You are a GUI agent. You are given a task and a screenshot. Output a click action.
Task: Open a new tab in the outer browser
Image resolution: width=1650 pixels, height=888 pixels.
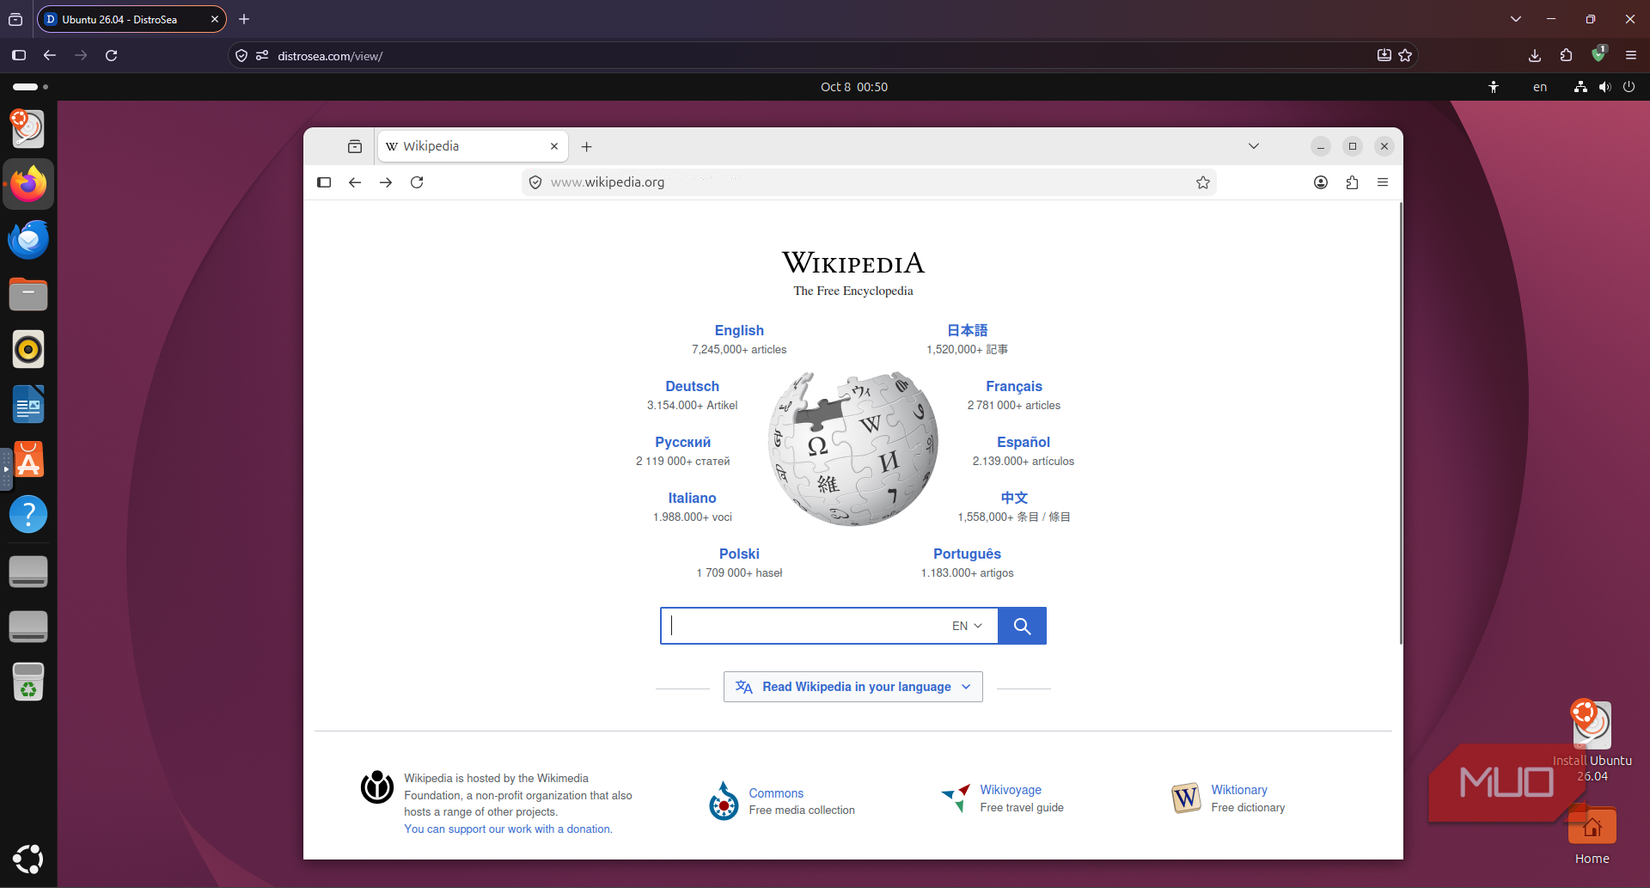coord(244,19)
